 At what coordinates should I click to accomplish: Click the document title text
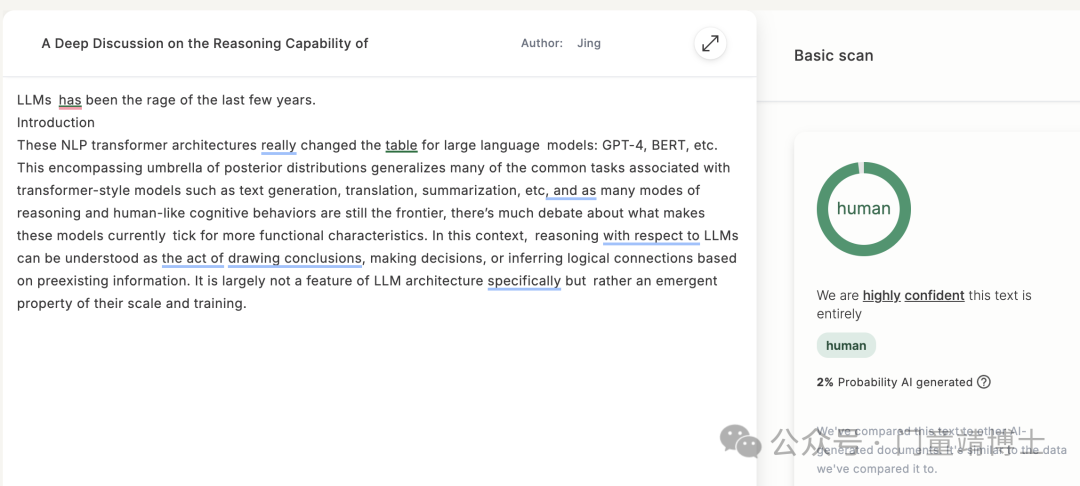click(205, 43)
